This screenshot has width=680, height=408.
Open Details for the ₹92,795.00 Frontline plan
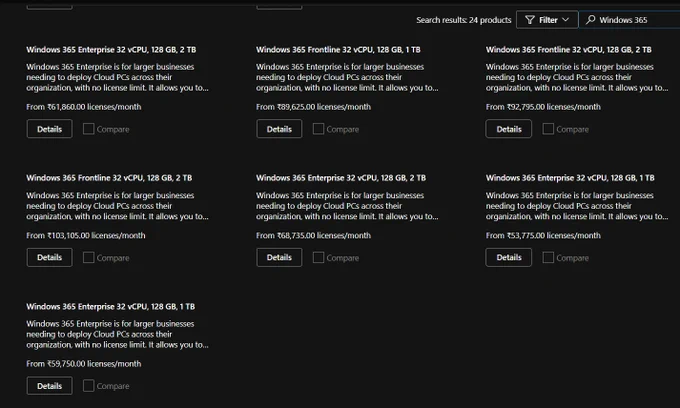(x=509, y=129)
